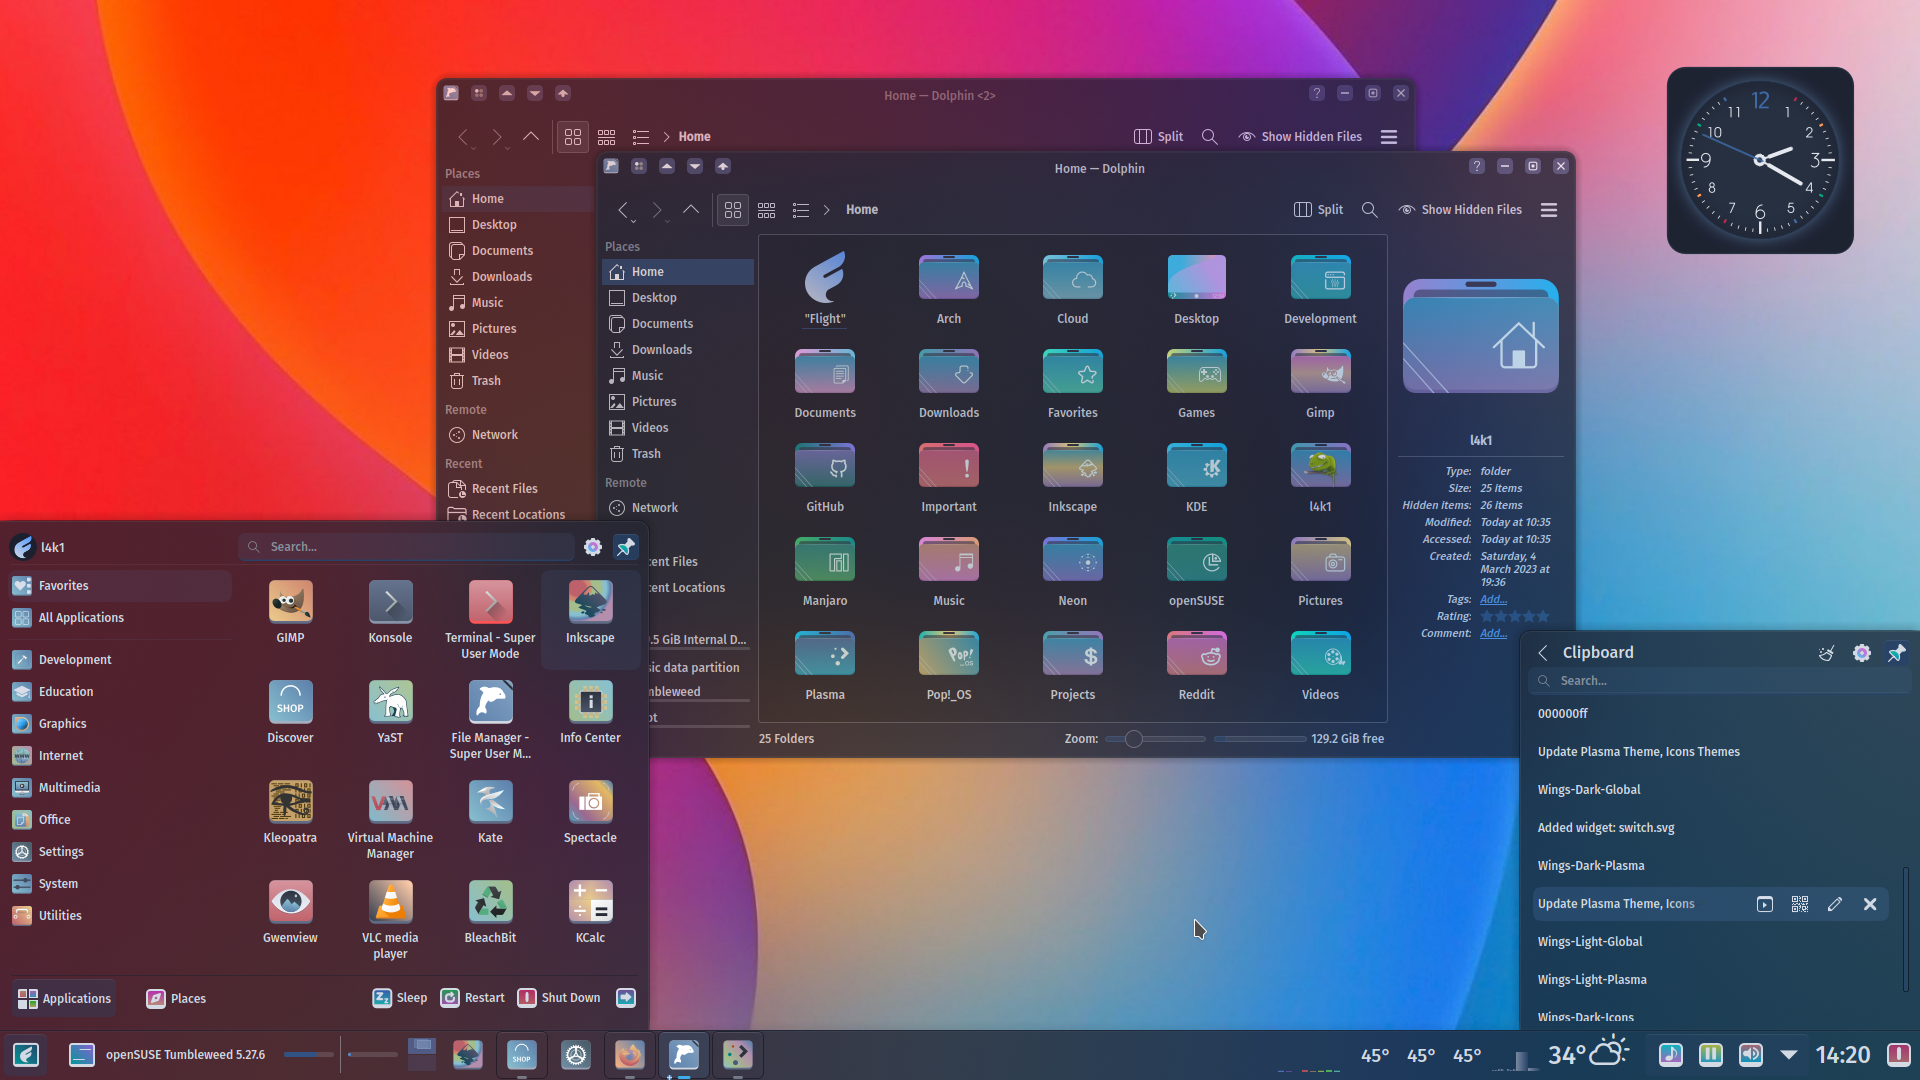Click launcher Search field
This screenshot has width=1920, height=1080.
coord(407,547)
